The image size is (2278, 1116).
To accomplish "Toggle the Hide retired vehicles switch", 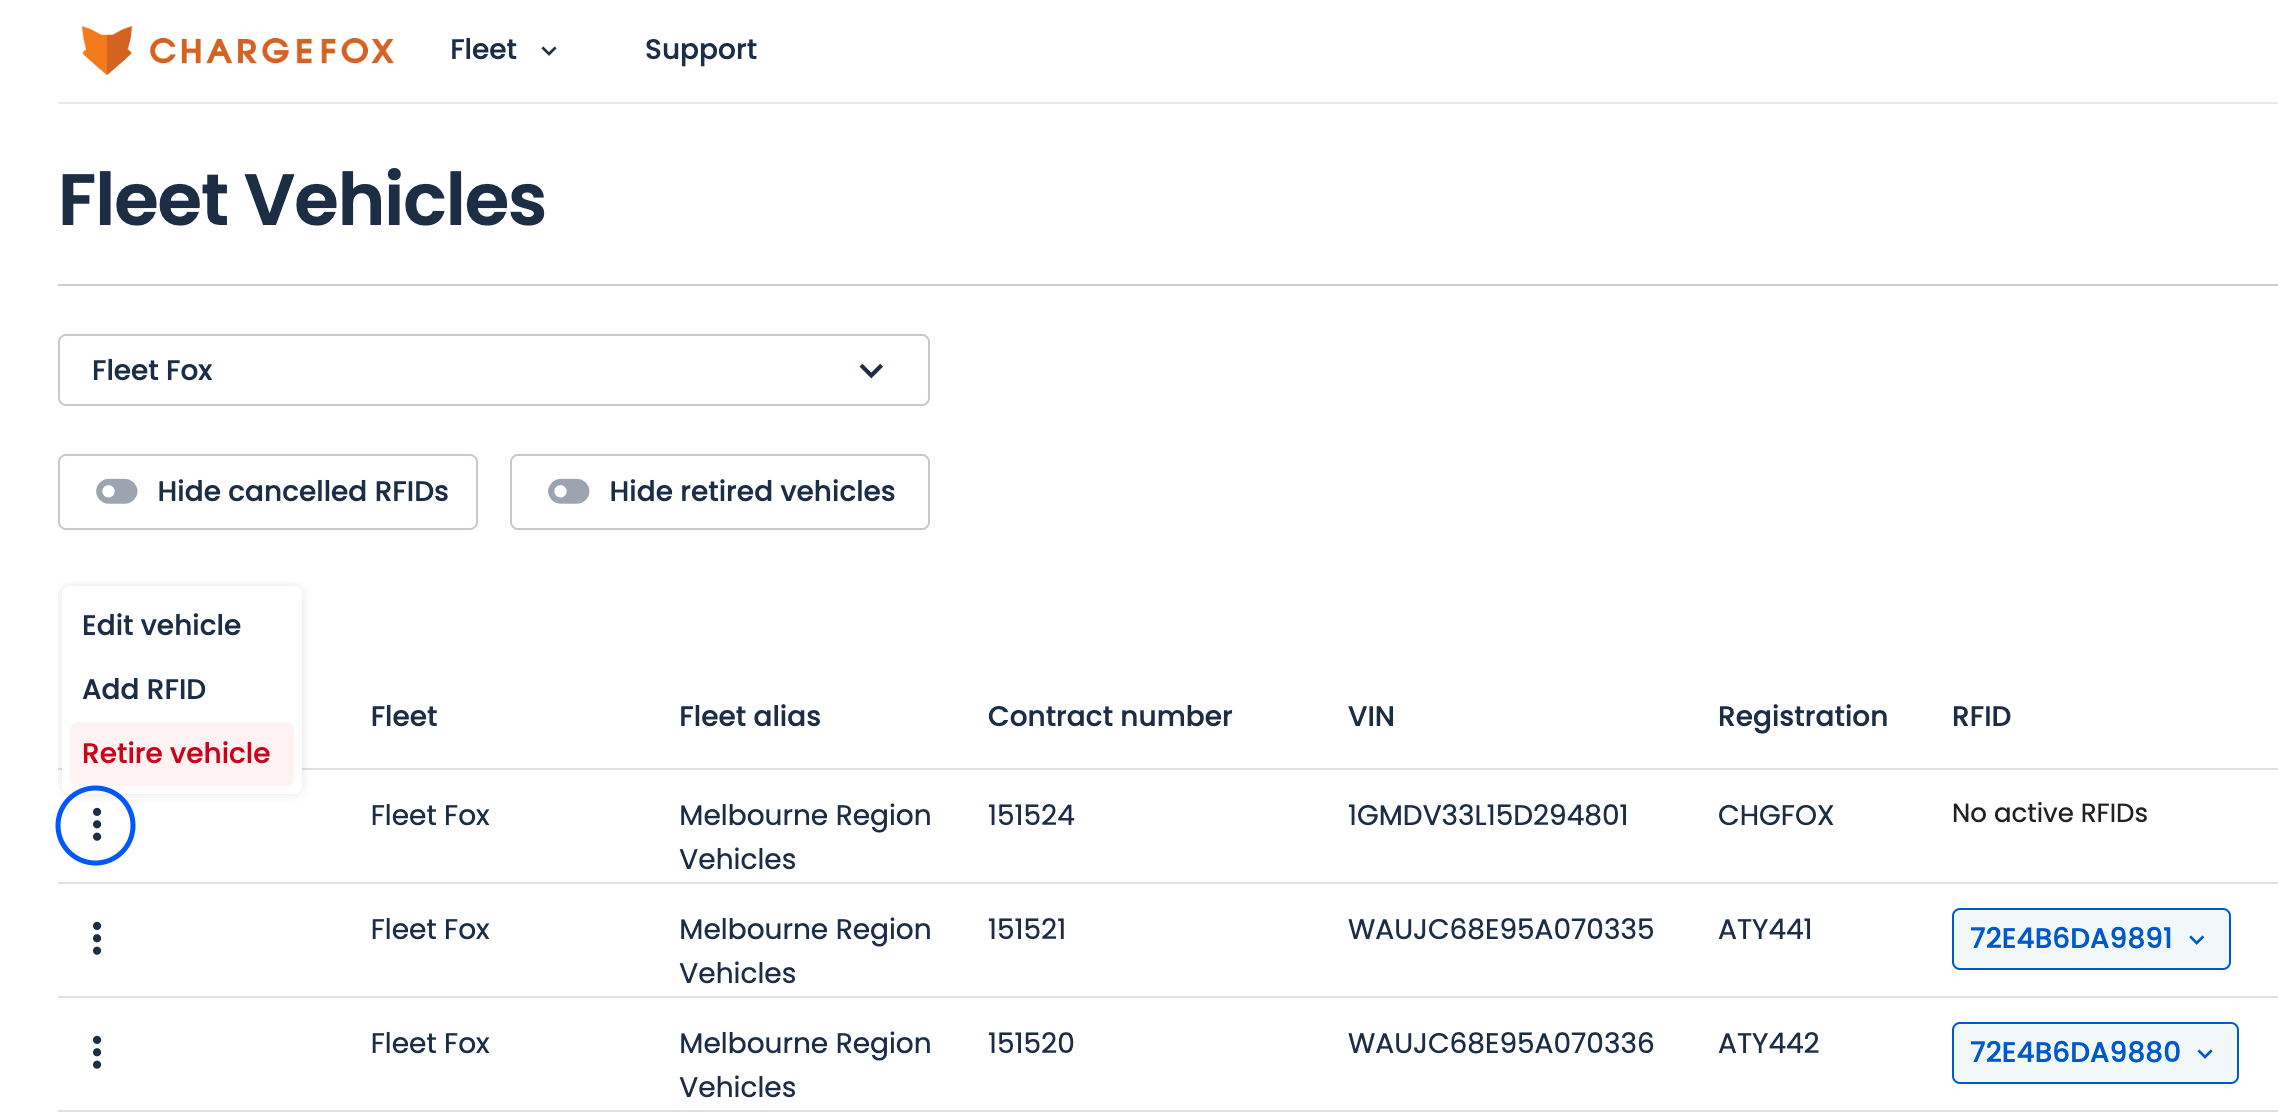I will click(x=569, y=491).
